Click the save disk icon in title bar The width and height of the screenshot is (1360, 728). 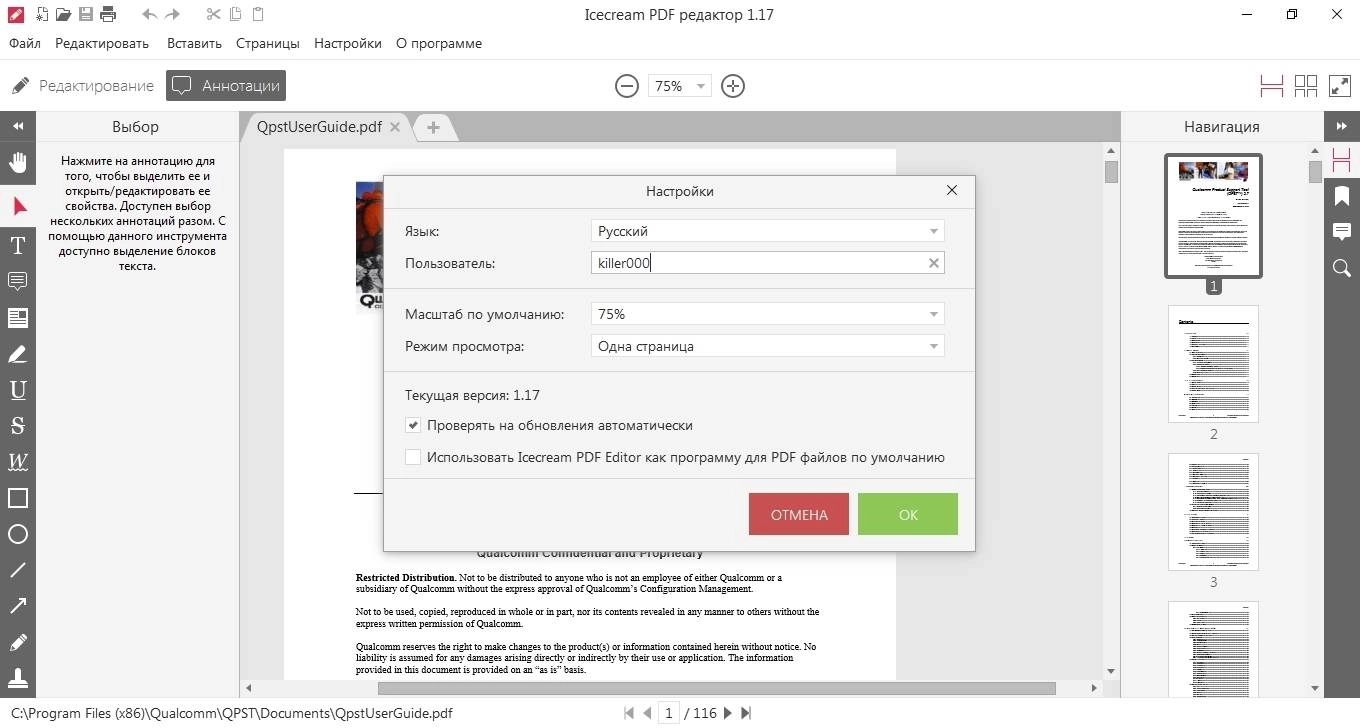[x=86, y=14]
